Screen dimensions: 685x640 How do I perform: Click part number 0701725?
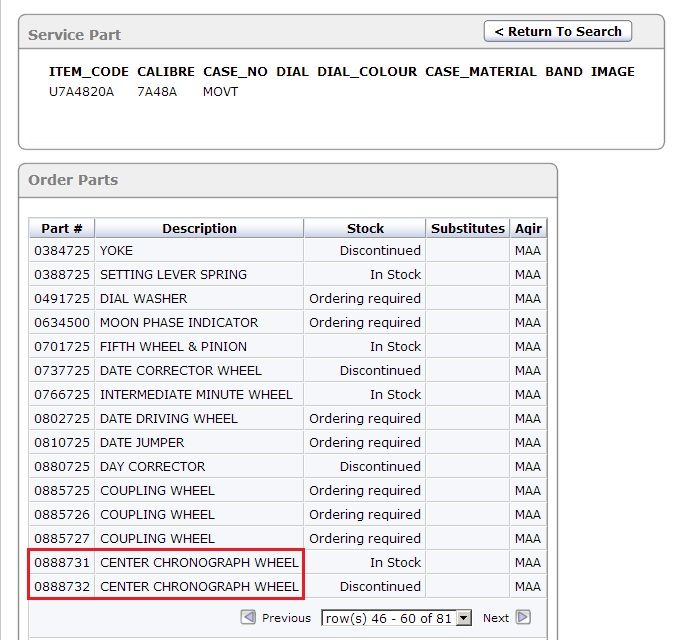pos(61,347)
